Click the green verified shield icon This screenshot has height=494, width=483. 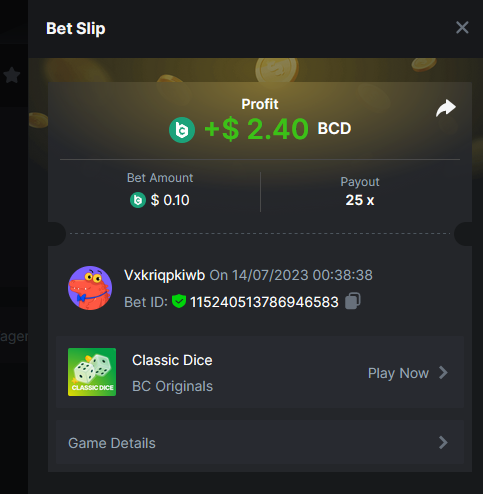[179, 301]
